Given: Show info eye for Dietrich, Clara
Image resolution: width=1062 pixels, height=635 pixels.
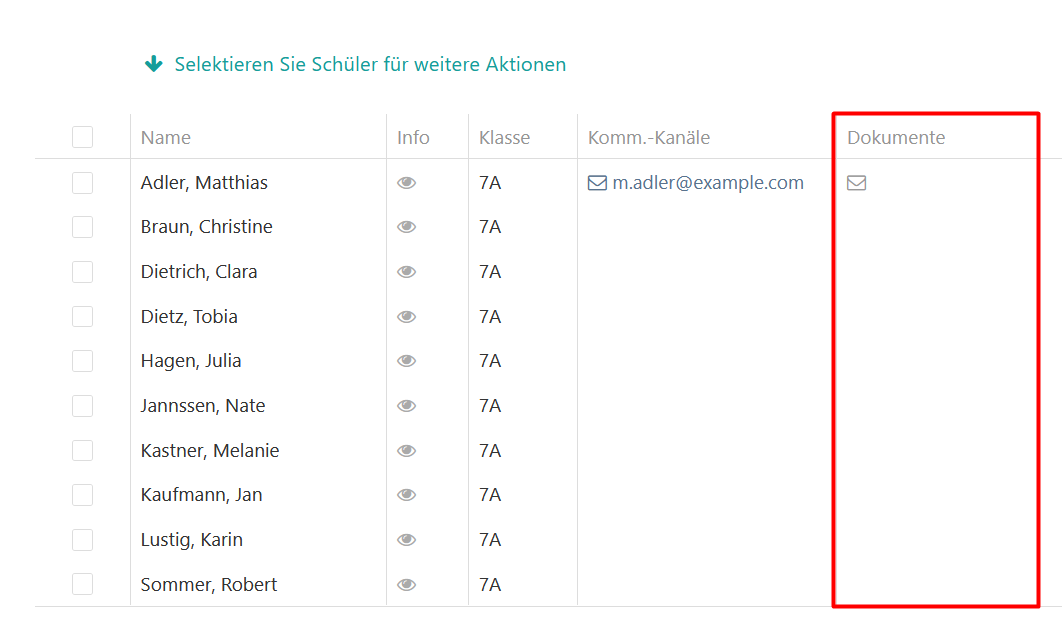Looking at the screenshot, I should tap(406, 272).
